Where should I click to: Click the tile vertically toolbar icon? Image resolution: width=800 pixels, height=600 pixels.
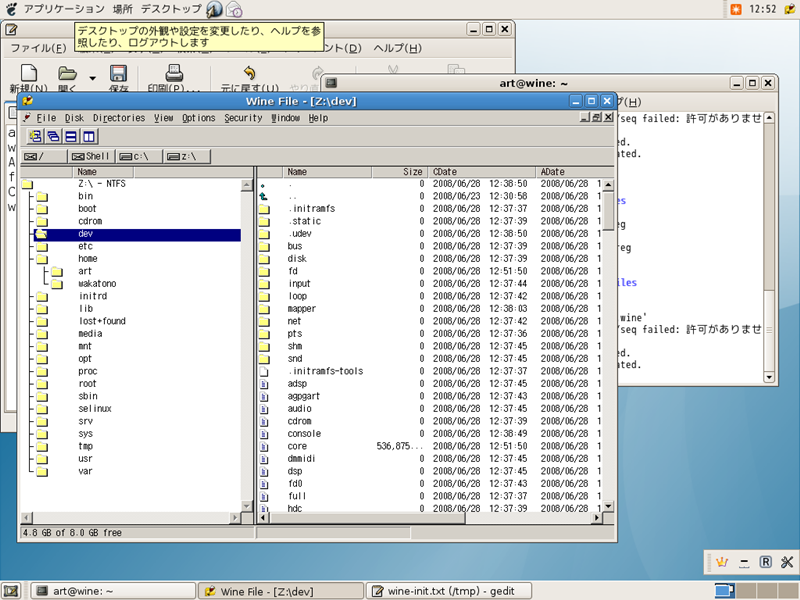pos(89,136)
